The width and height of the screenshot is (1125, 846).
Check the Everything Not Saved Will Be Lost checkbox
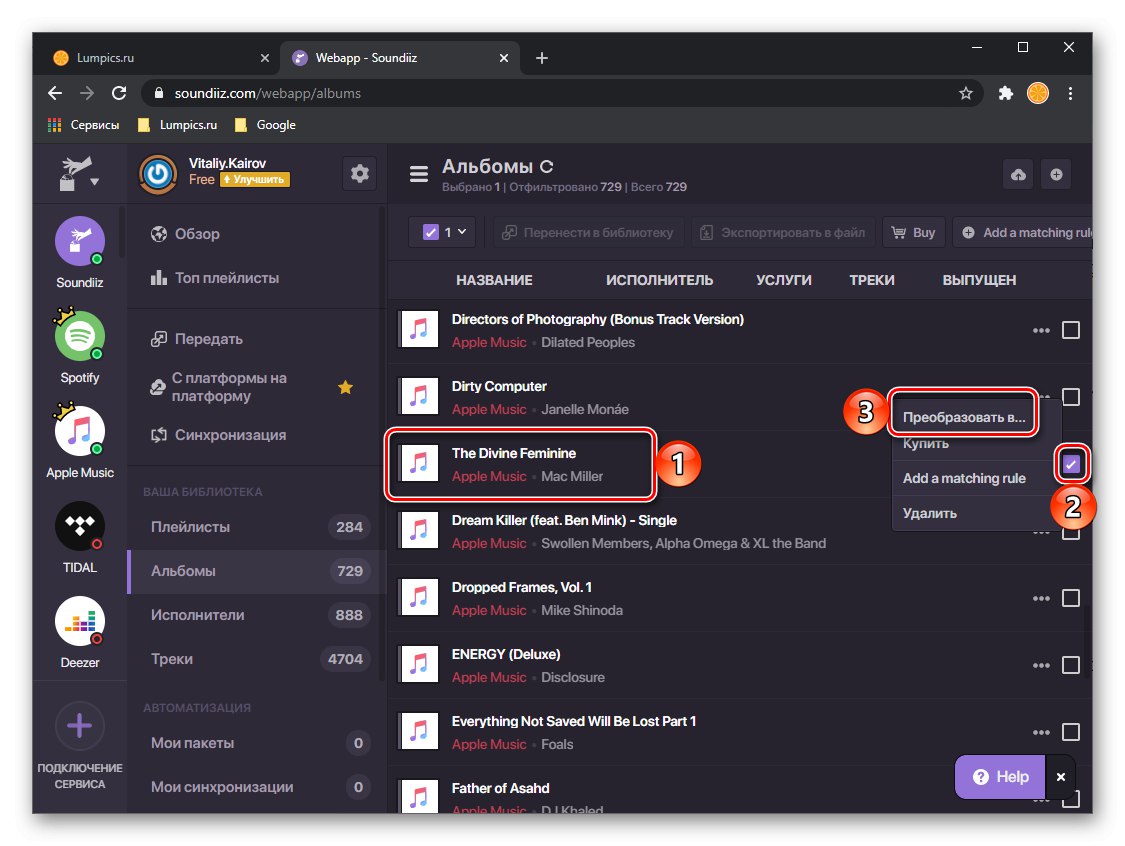(1070, 732)
